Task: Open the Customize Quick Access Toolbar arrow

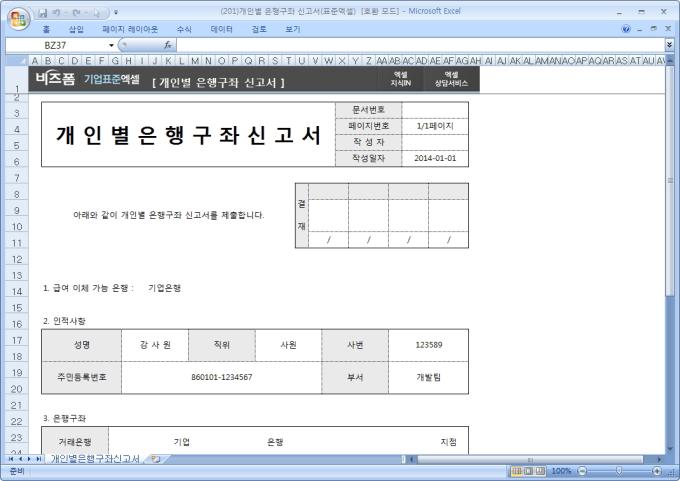Action: tap(116, 13)
